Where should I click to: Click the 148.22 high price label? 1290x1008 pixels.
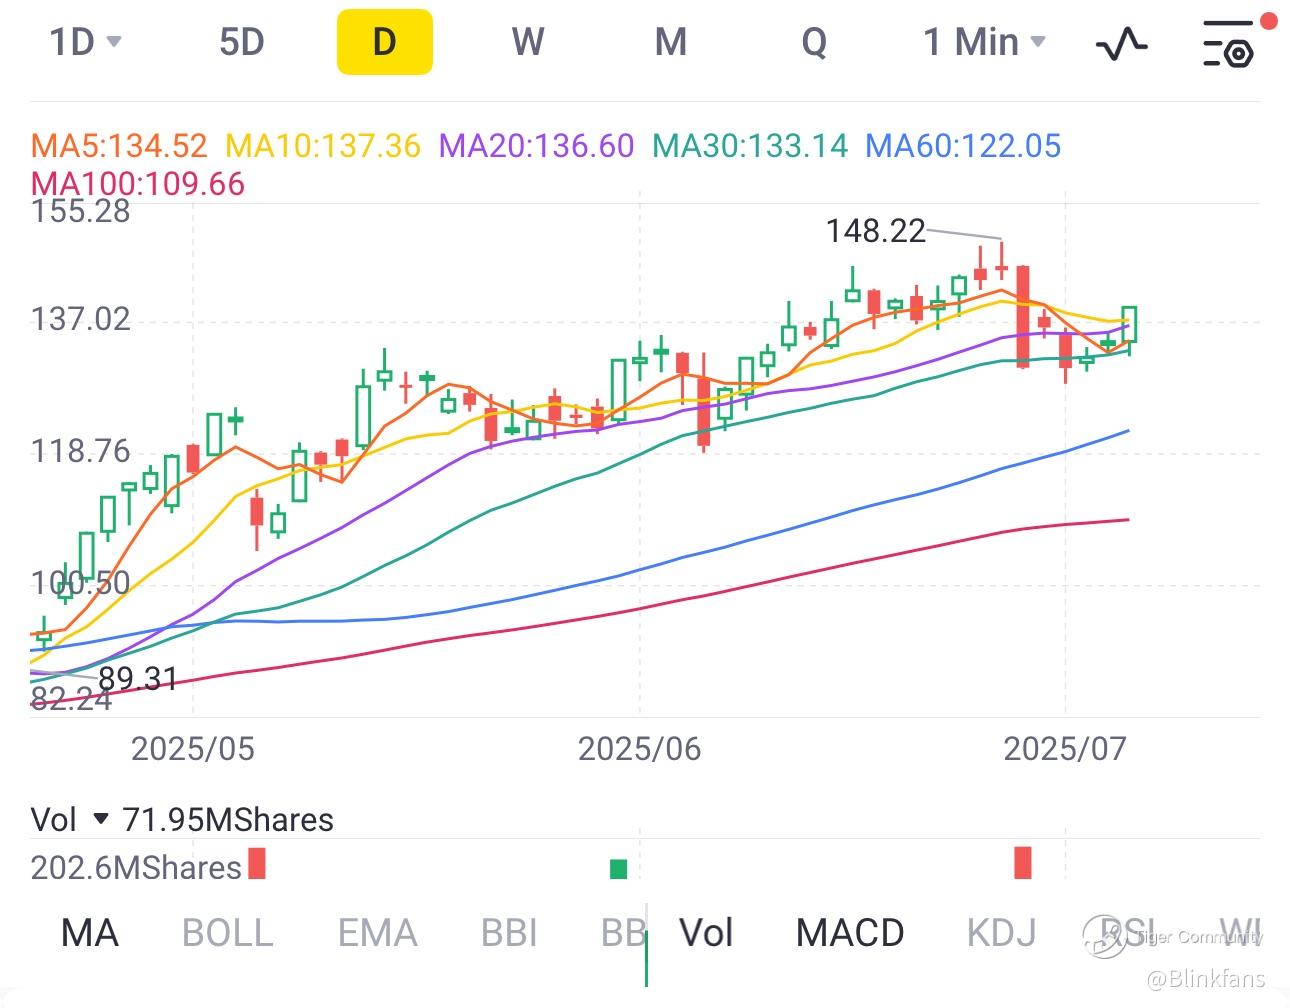pos(876,231)
